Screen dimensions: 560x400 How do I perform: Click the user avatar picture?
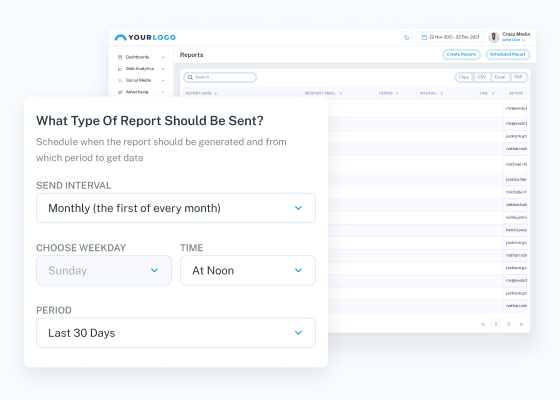click(494, 37)
